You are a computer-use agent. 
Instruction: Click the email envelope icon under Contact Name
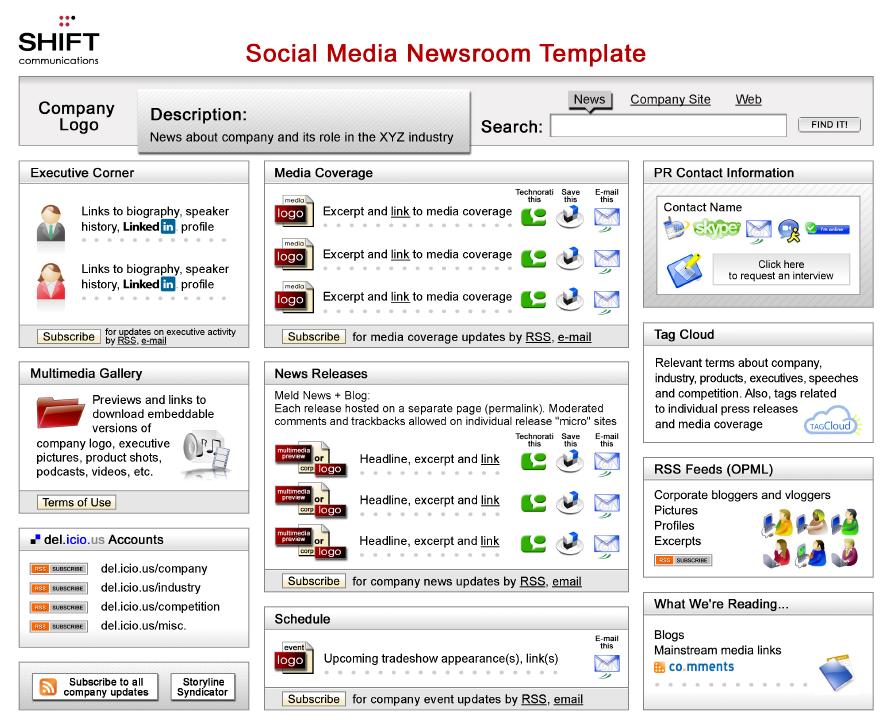(x=759, y=230)
